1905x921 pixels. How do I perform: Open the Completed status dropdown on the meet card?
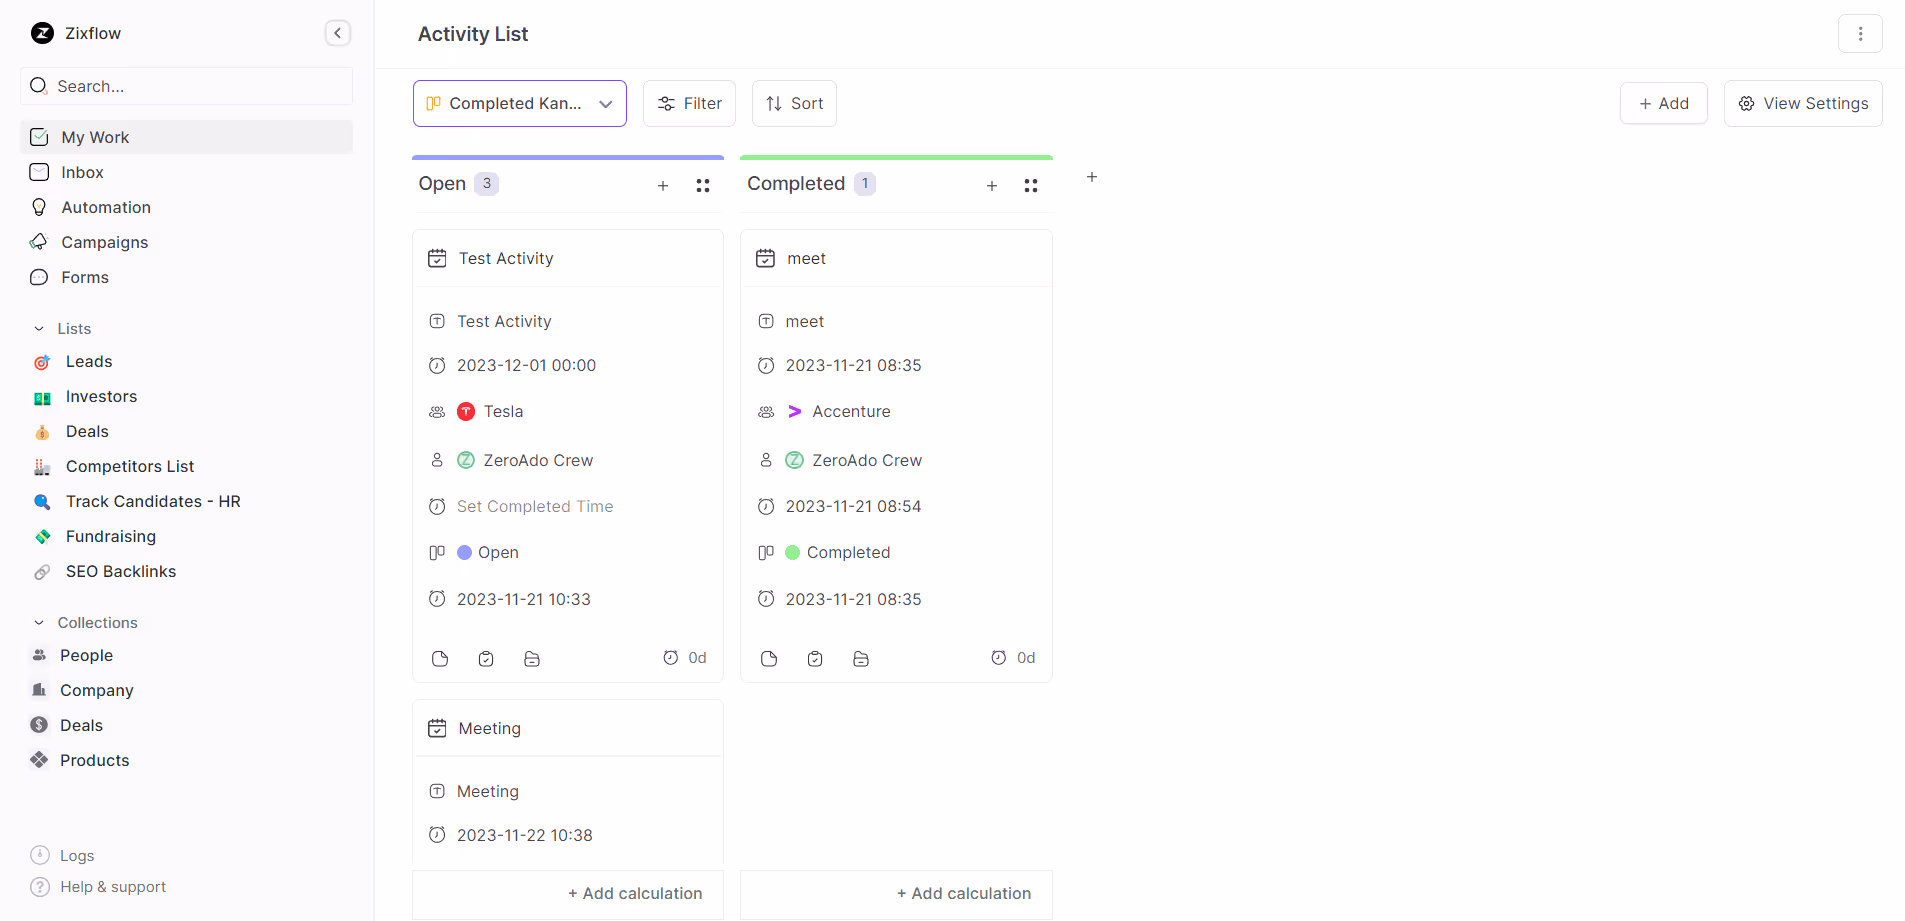click(x=838, y=552)
